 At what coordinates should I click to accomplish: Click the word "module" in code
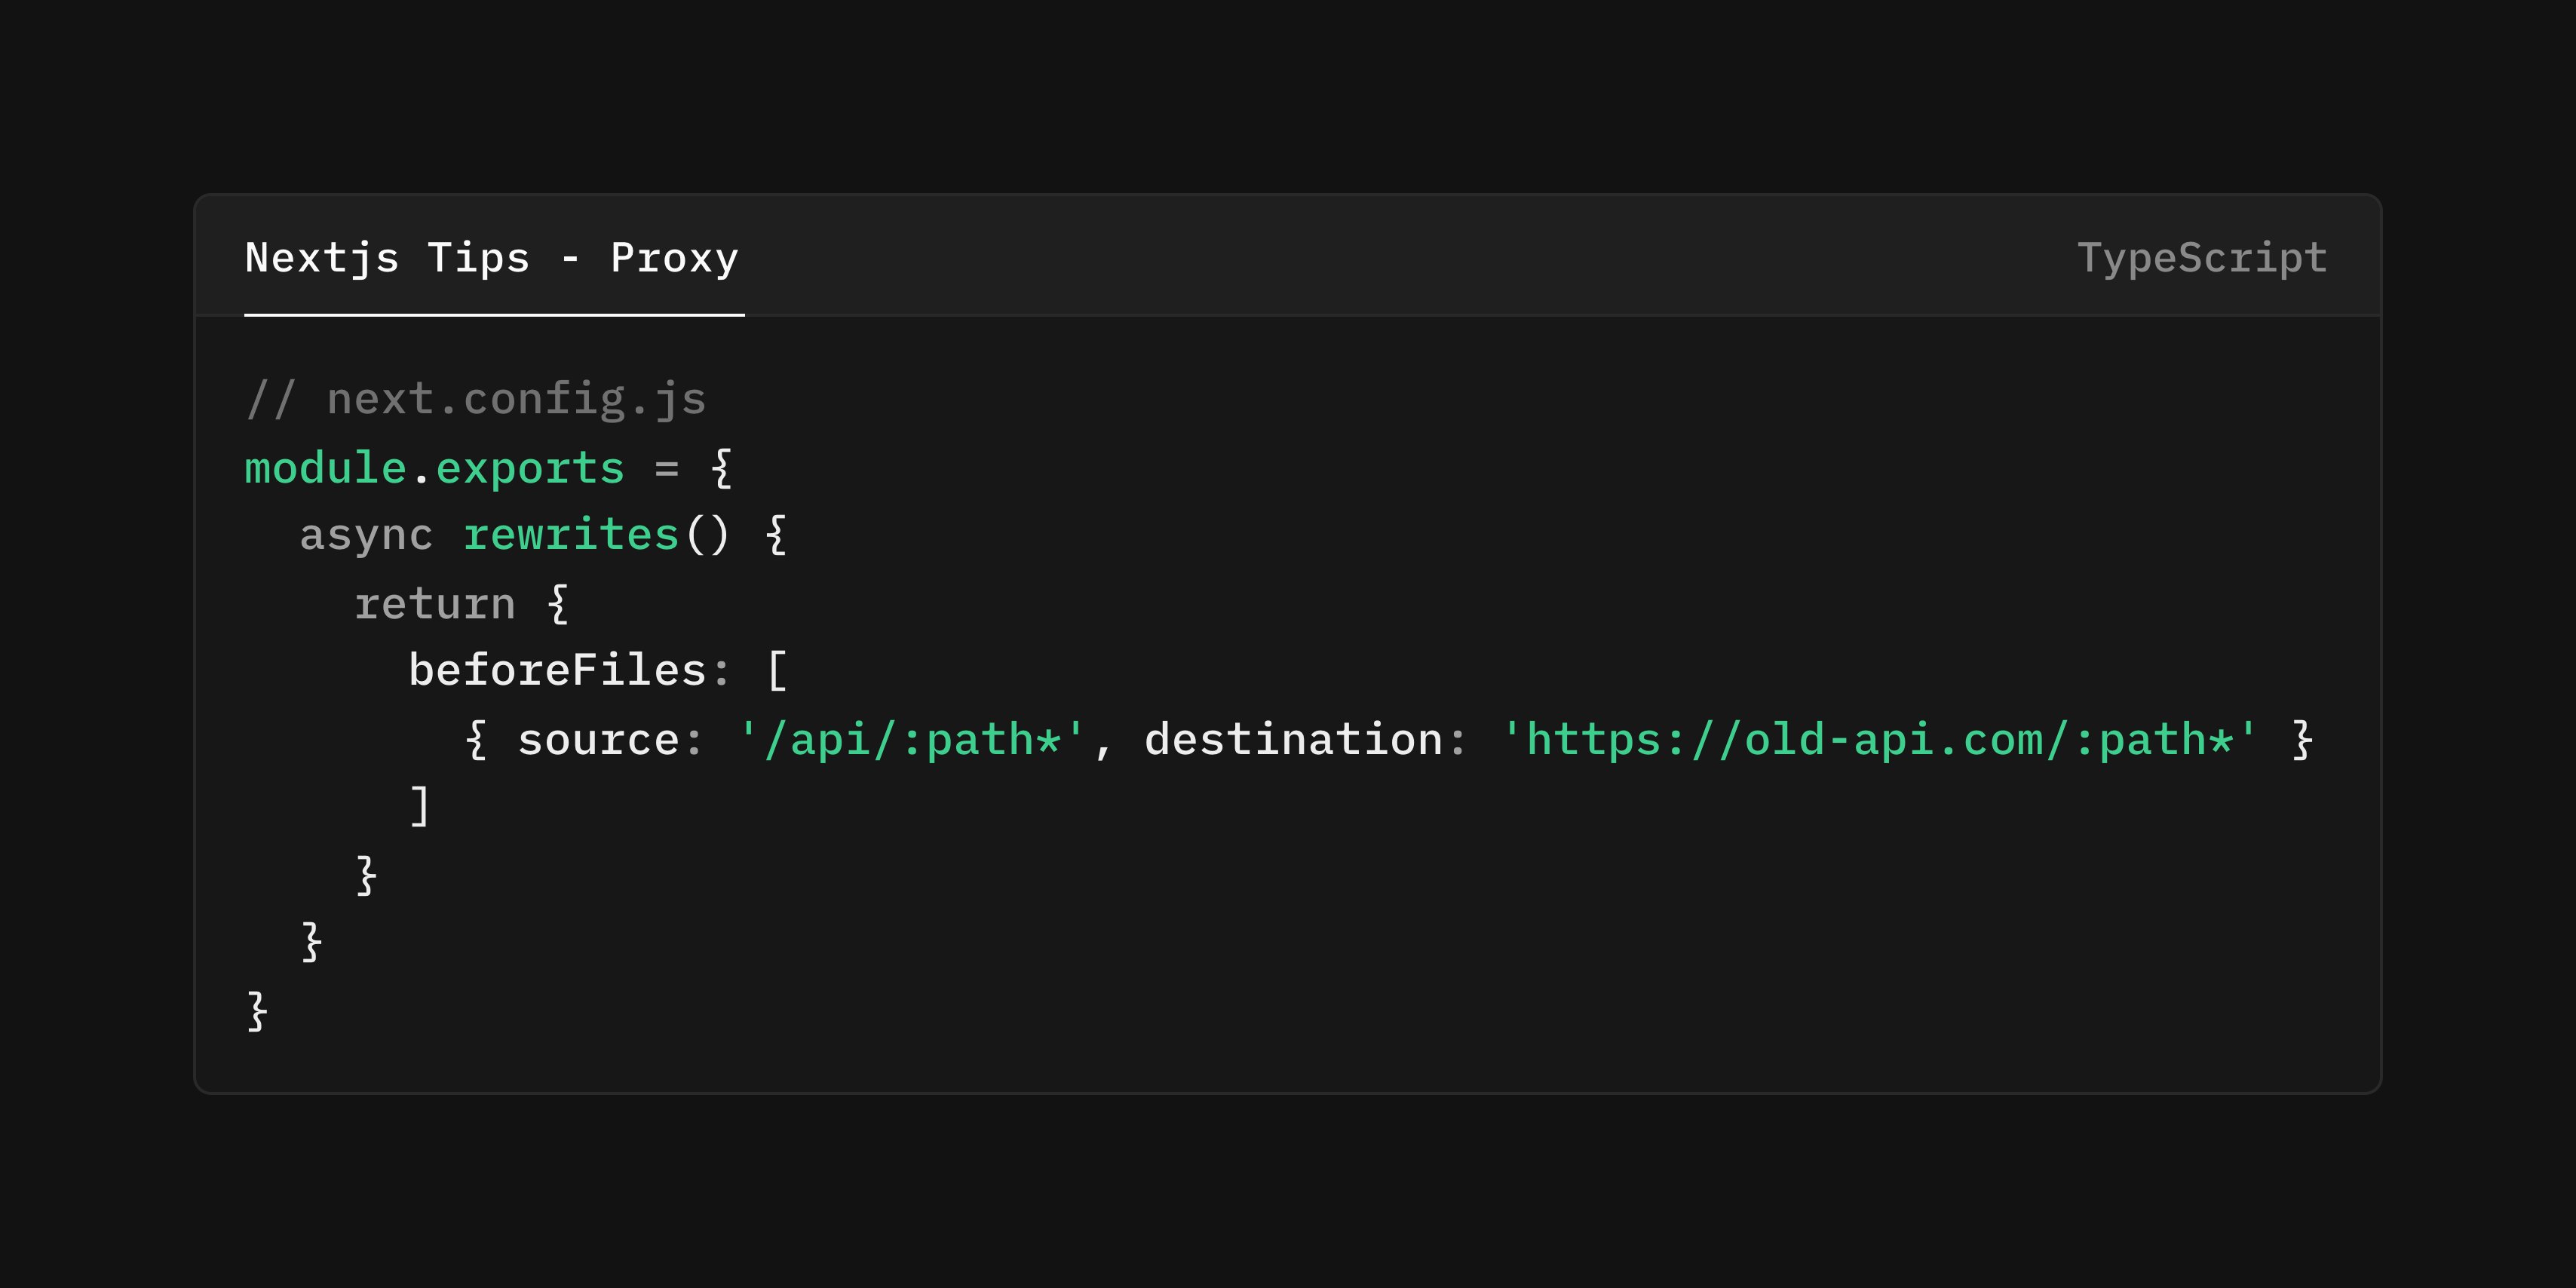tap(326, 468)
